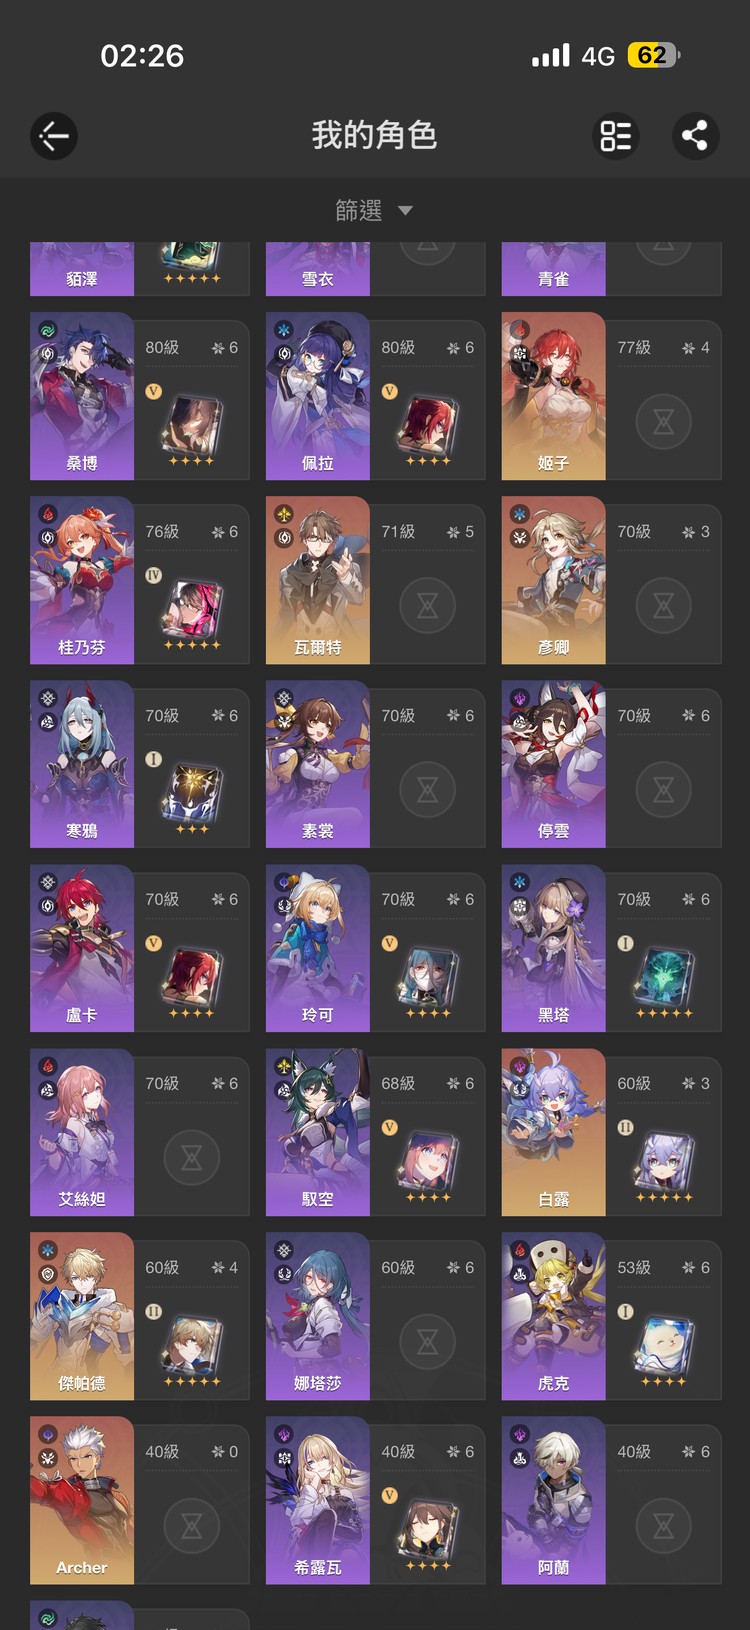Select the Archer character card
This screenshot has height=1630, width=750.
139,1500
